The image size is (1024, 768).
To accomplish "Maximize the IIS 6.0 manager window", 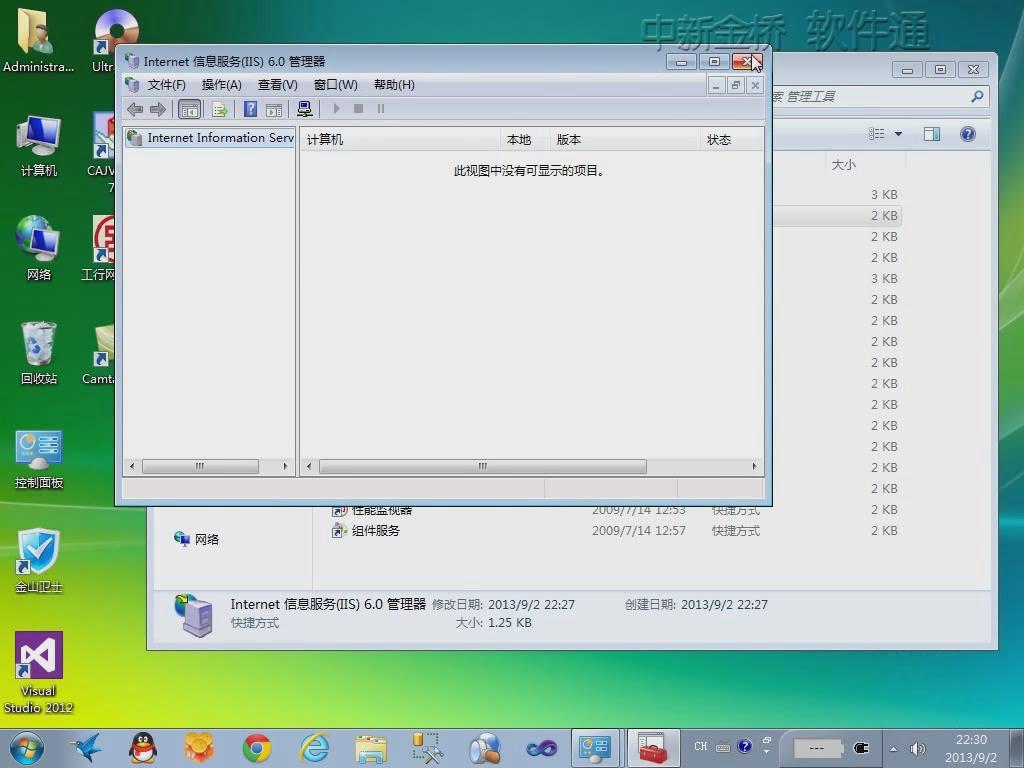I will point(714,62).
